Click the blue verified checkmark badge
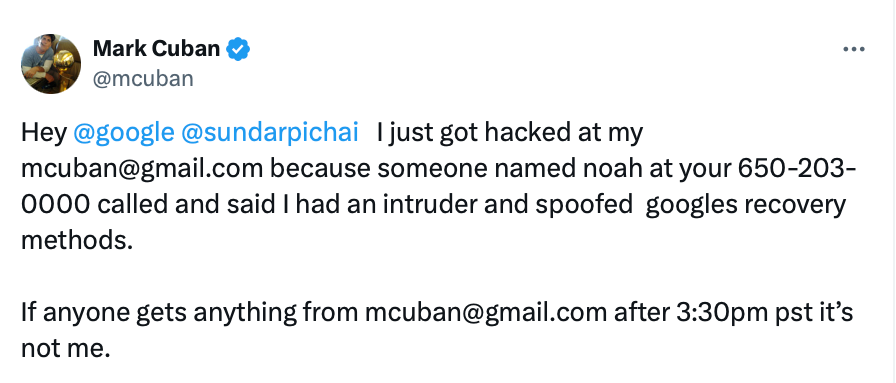896x383 pixels. click(x=238, y=50)
